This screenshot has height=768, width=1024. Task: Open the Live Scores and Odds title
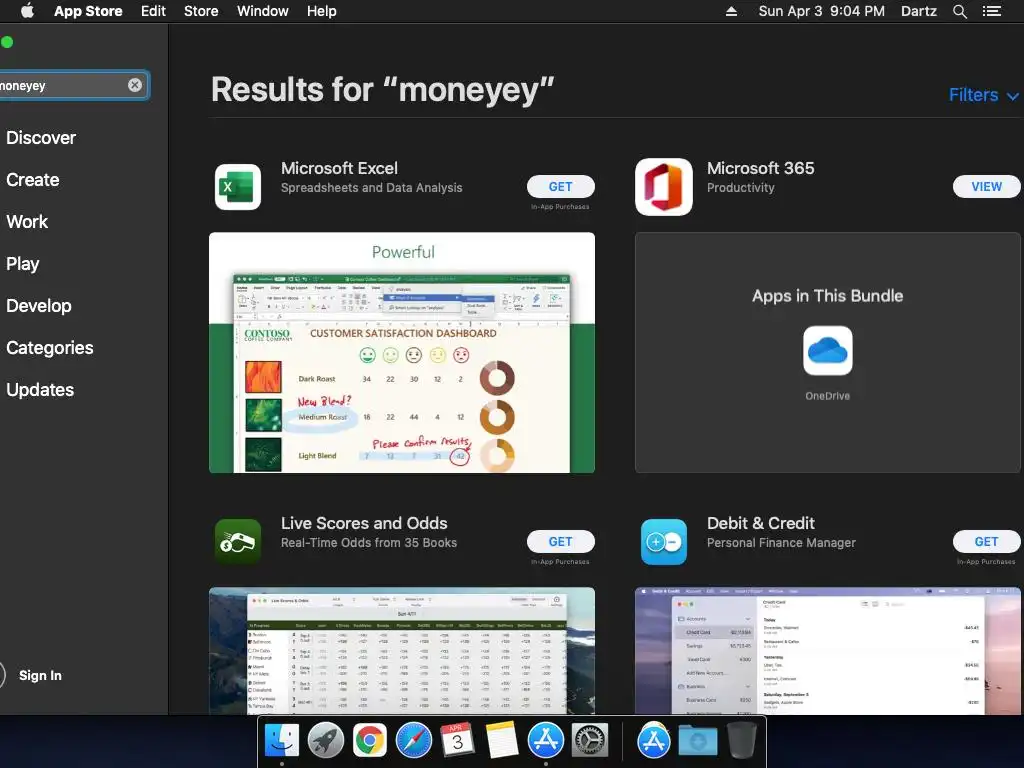364,523
